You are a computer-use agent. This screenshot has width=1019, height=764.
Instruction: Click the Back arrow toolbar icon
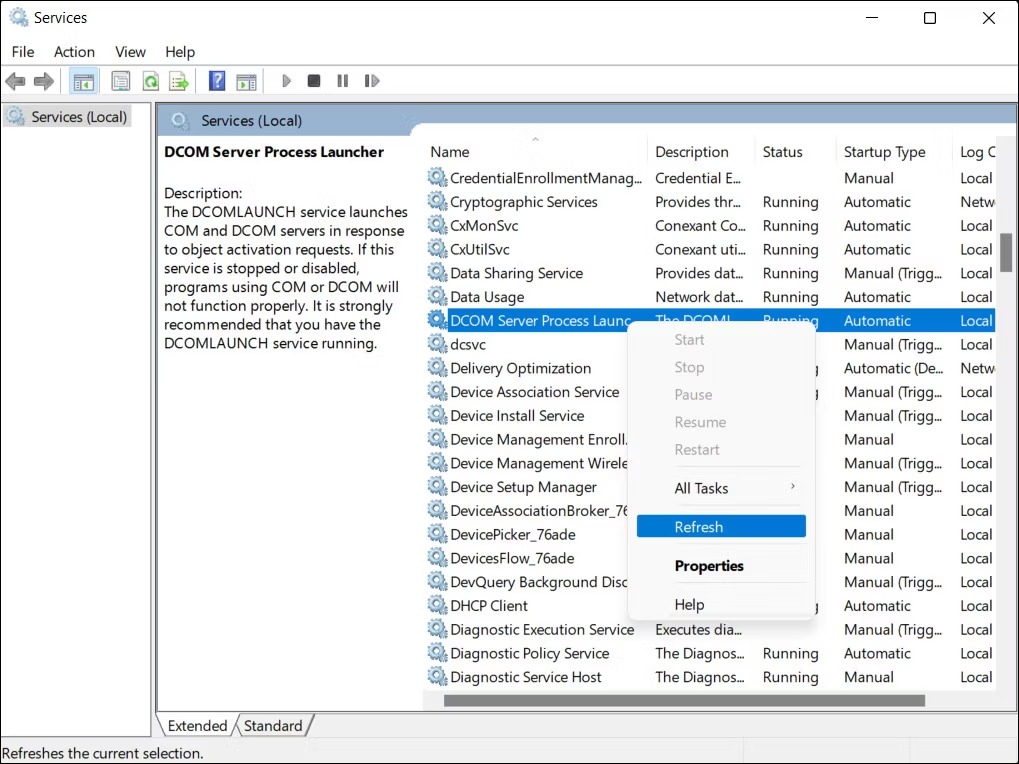point(16,81)
